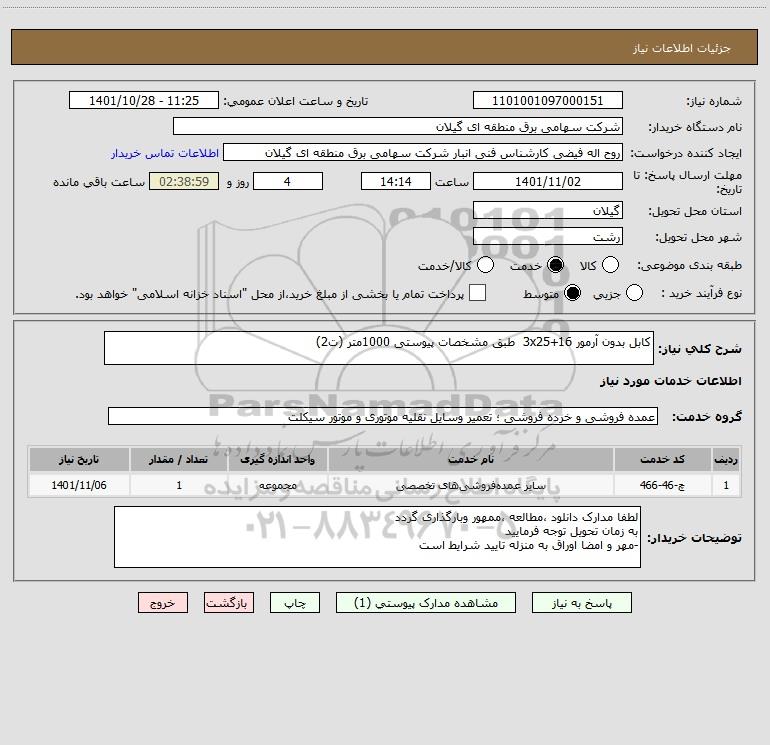The image size is (770, 745).
Task: Click the days remaining field 4
Action: 288,181
